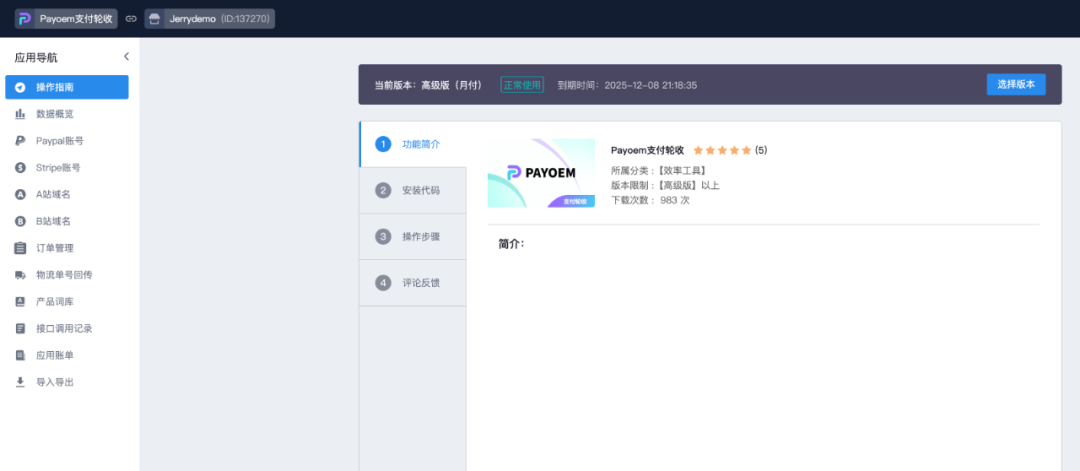
Task: Click the five-star rating next to title
Action: coord(722,150)
